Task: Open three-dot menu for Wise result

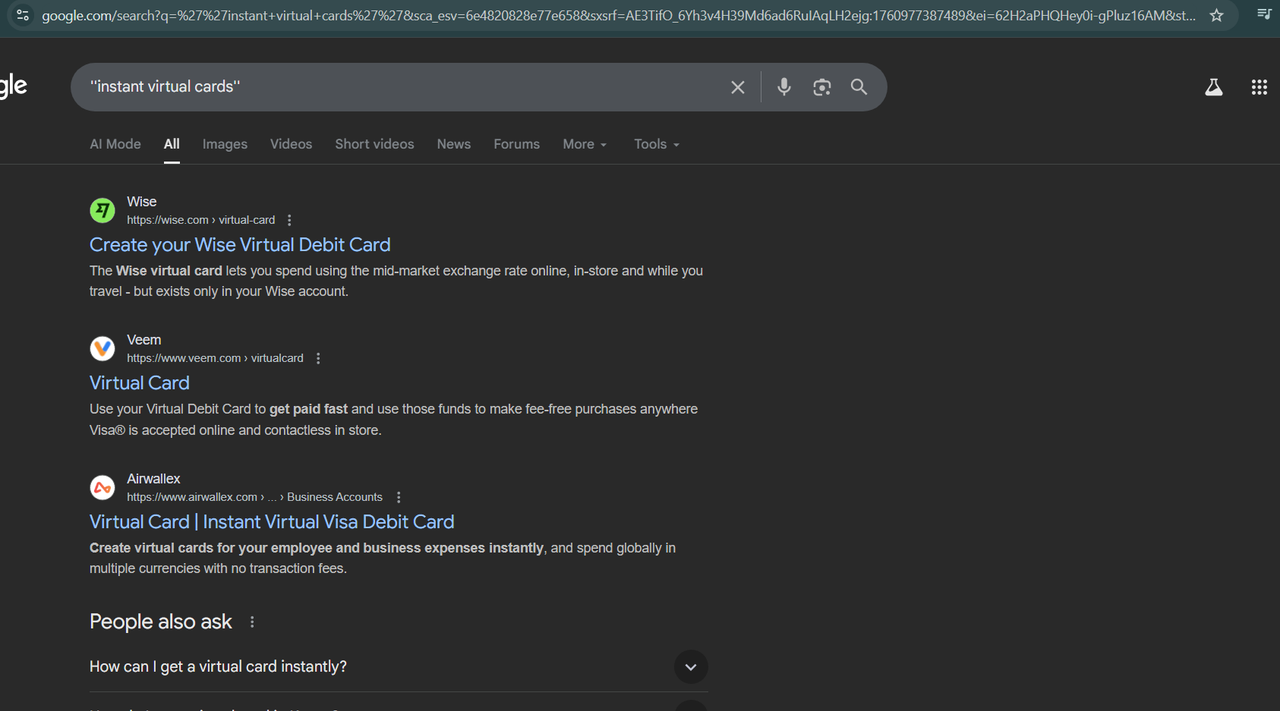Action: tap(290, 220)
